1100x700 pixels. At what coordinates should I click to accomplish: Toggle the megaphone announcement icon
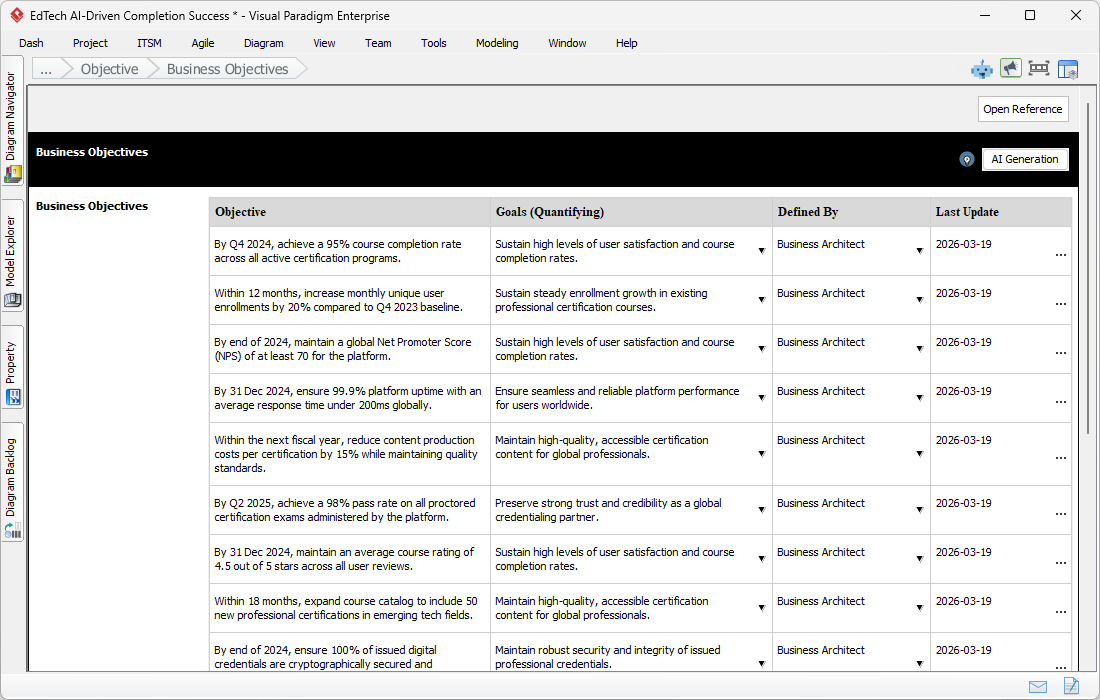pyautogui.click(x=1011, y=68)
